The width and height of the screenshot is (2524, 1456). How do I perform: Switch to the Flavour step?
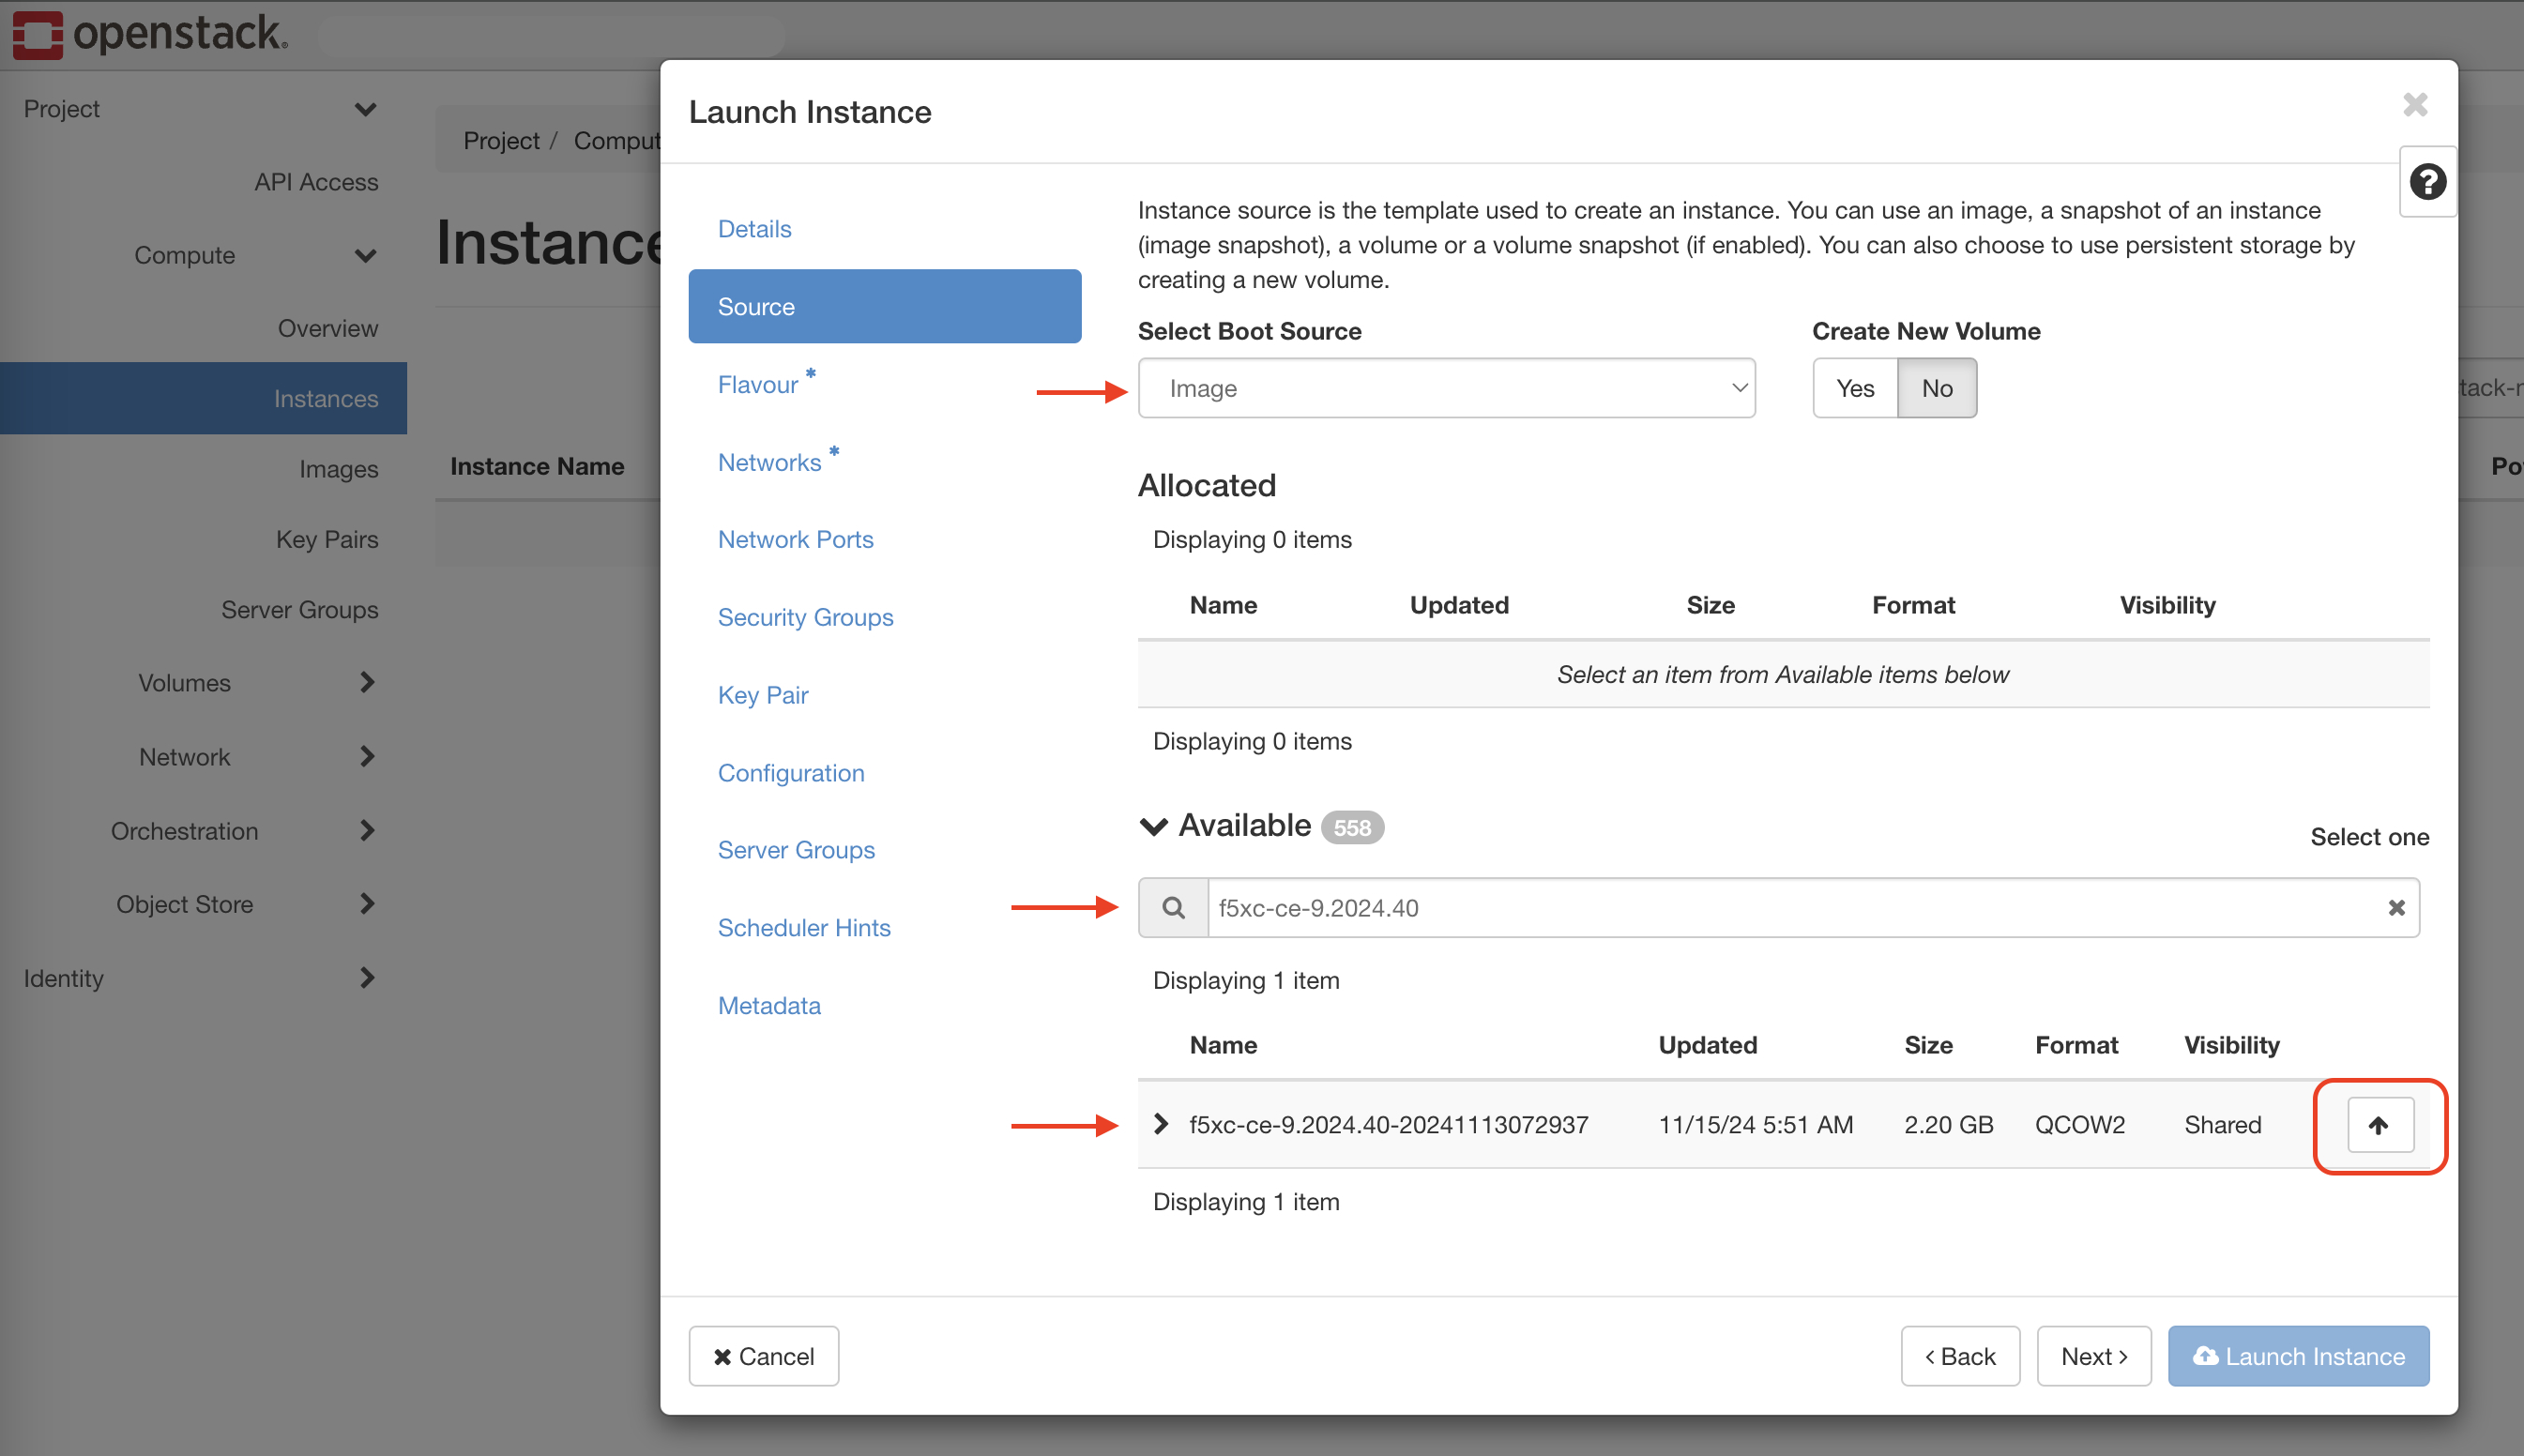coord(759,385)
